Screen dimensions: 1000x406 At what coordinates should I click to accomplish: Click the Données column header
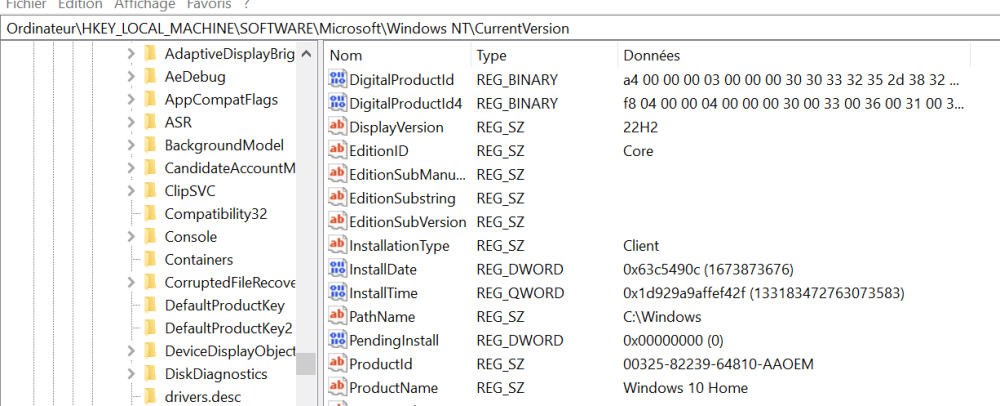point(651,55)
